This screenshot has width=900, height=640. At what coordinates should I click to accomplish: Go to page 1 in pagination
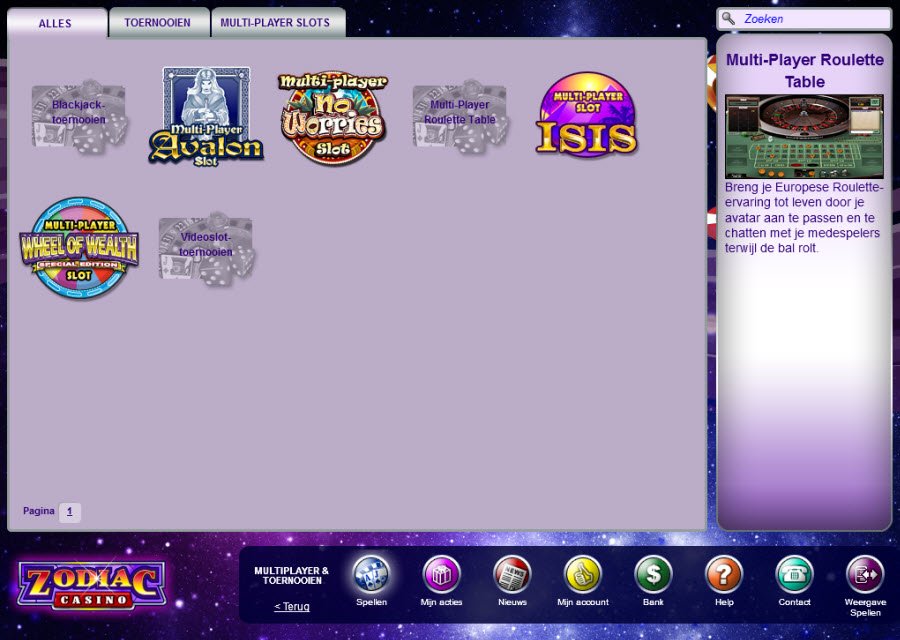pos(69,512)
